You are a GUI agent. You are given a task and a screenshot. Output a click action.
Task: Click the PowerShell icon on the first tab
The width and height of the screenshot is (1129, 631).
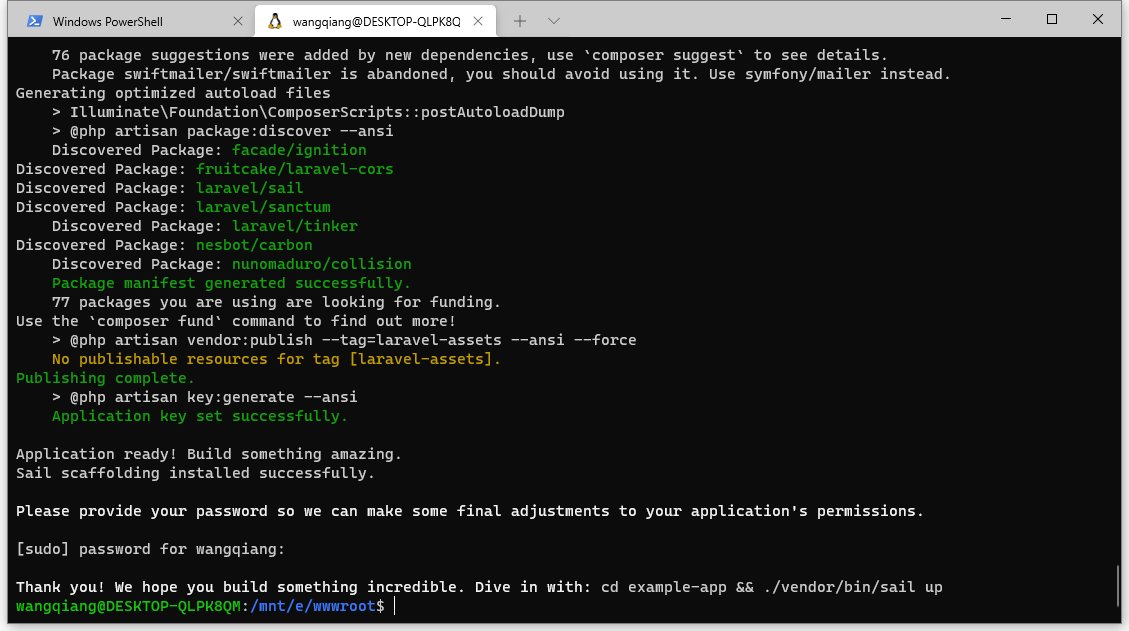34,21
